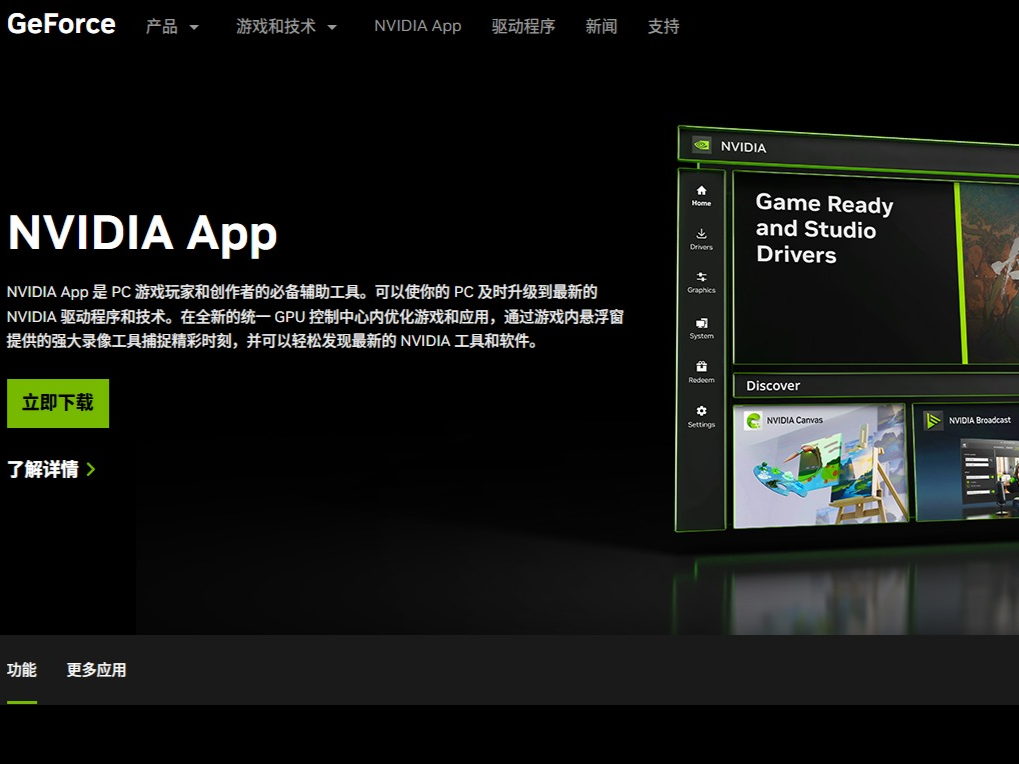1019x764 pixels.
Task: Click the NVIDIA Broadcast app icon
Action: click(x=933, y=421)
